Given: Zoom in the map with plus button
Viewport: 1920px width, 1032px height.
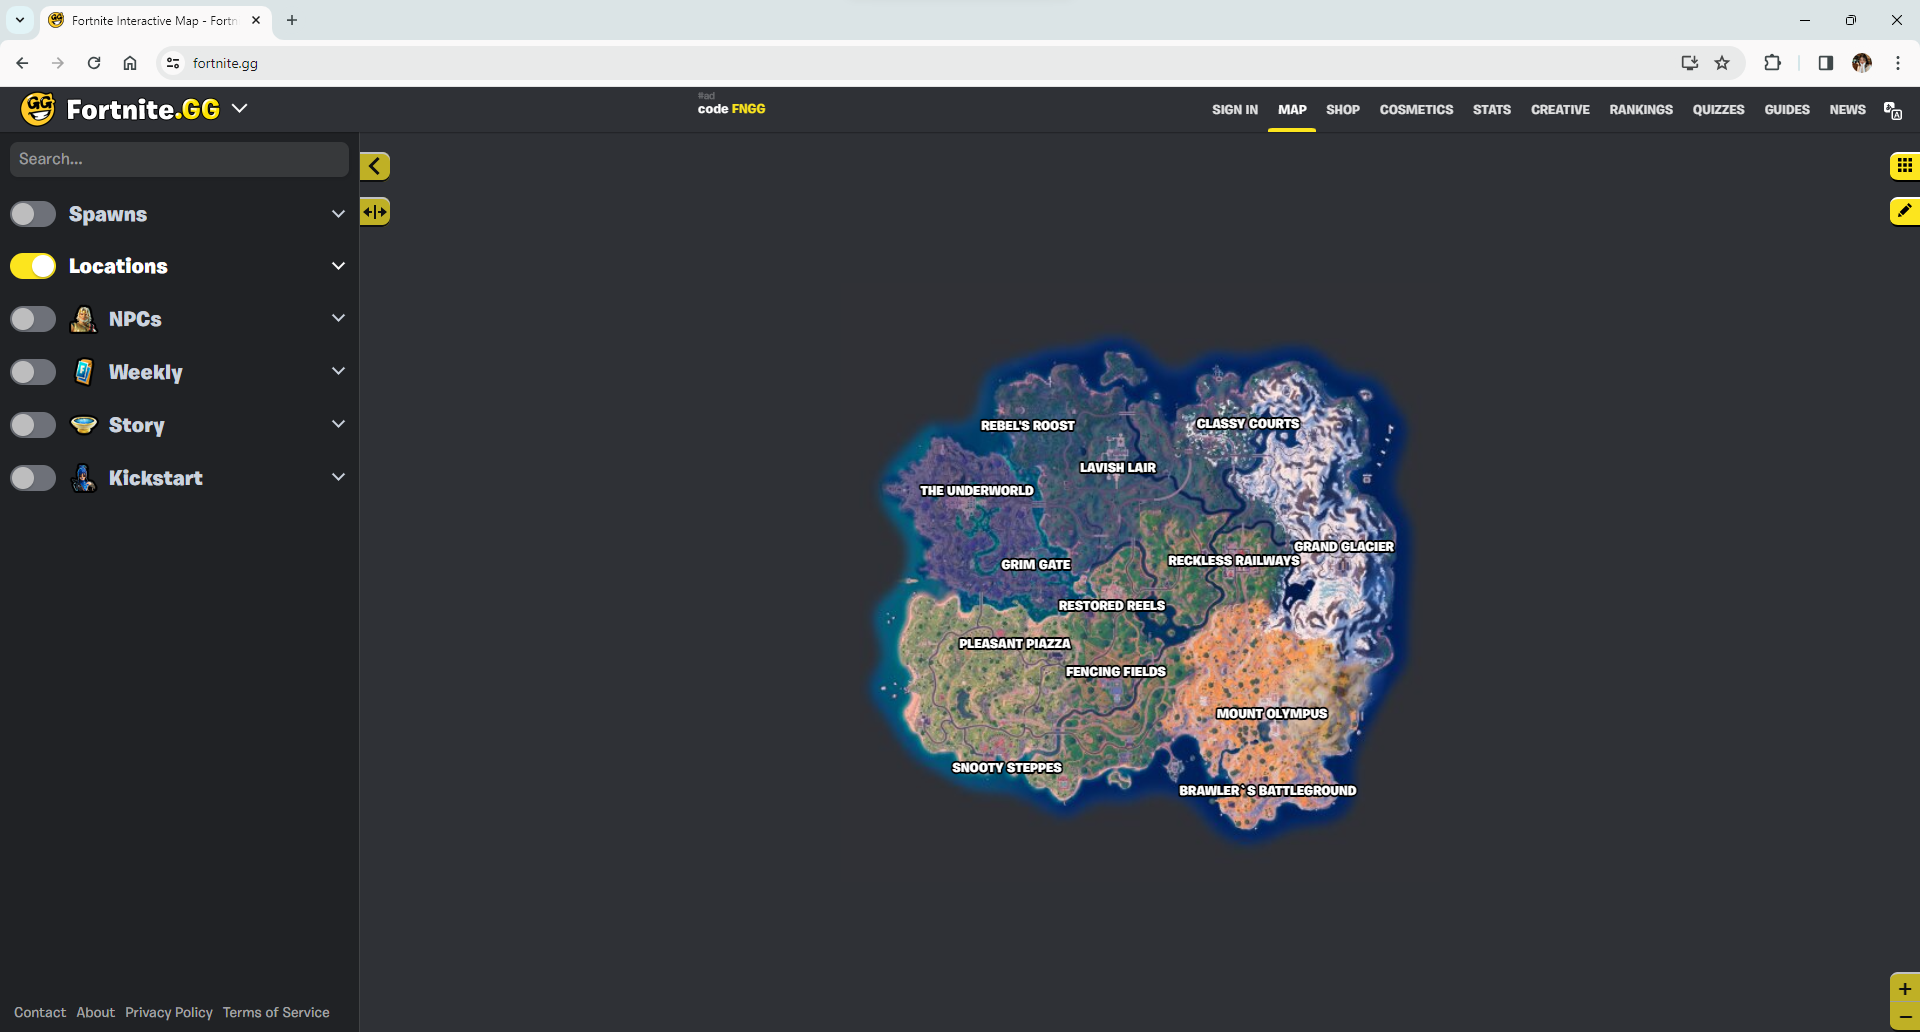Looking at the screenshot, I should click(1905, 989).
